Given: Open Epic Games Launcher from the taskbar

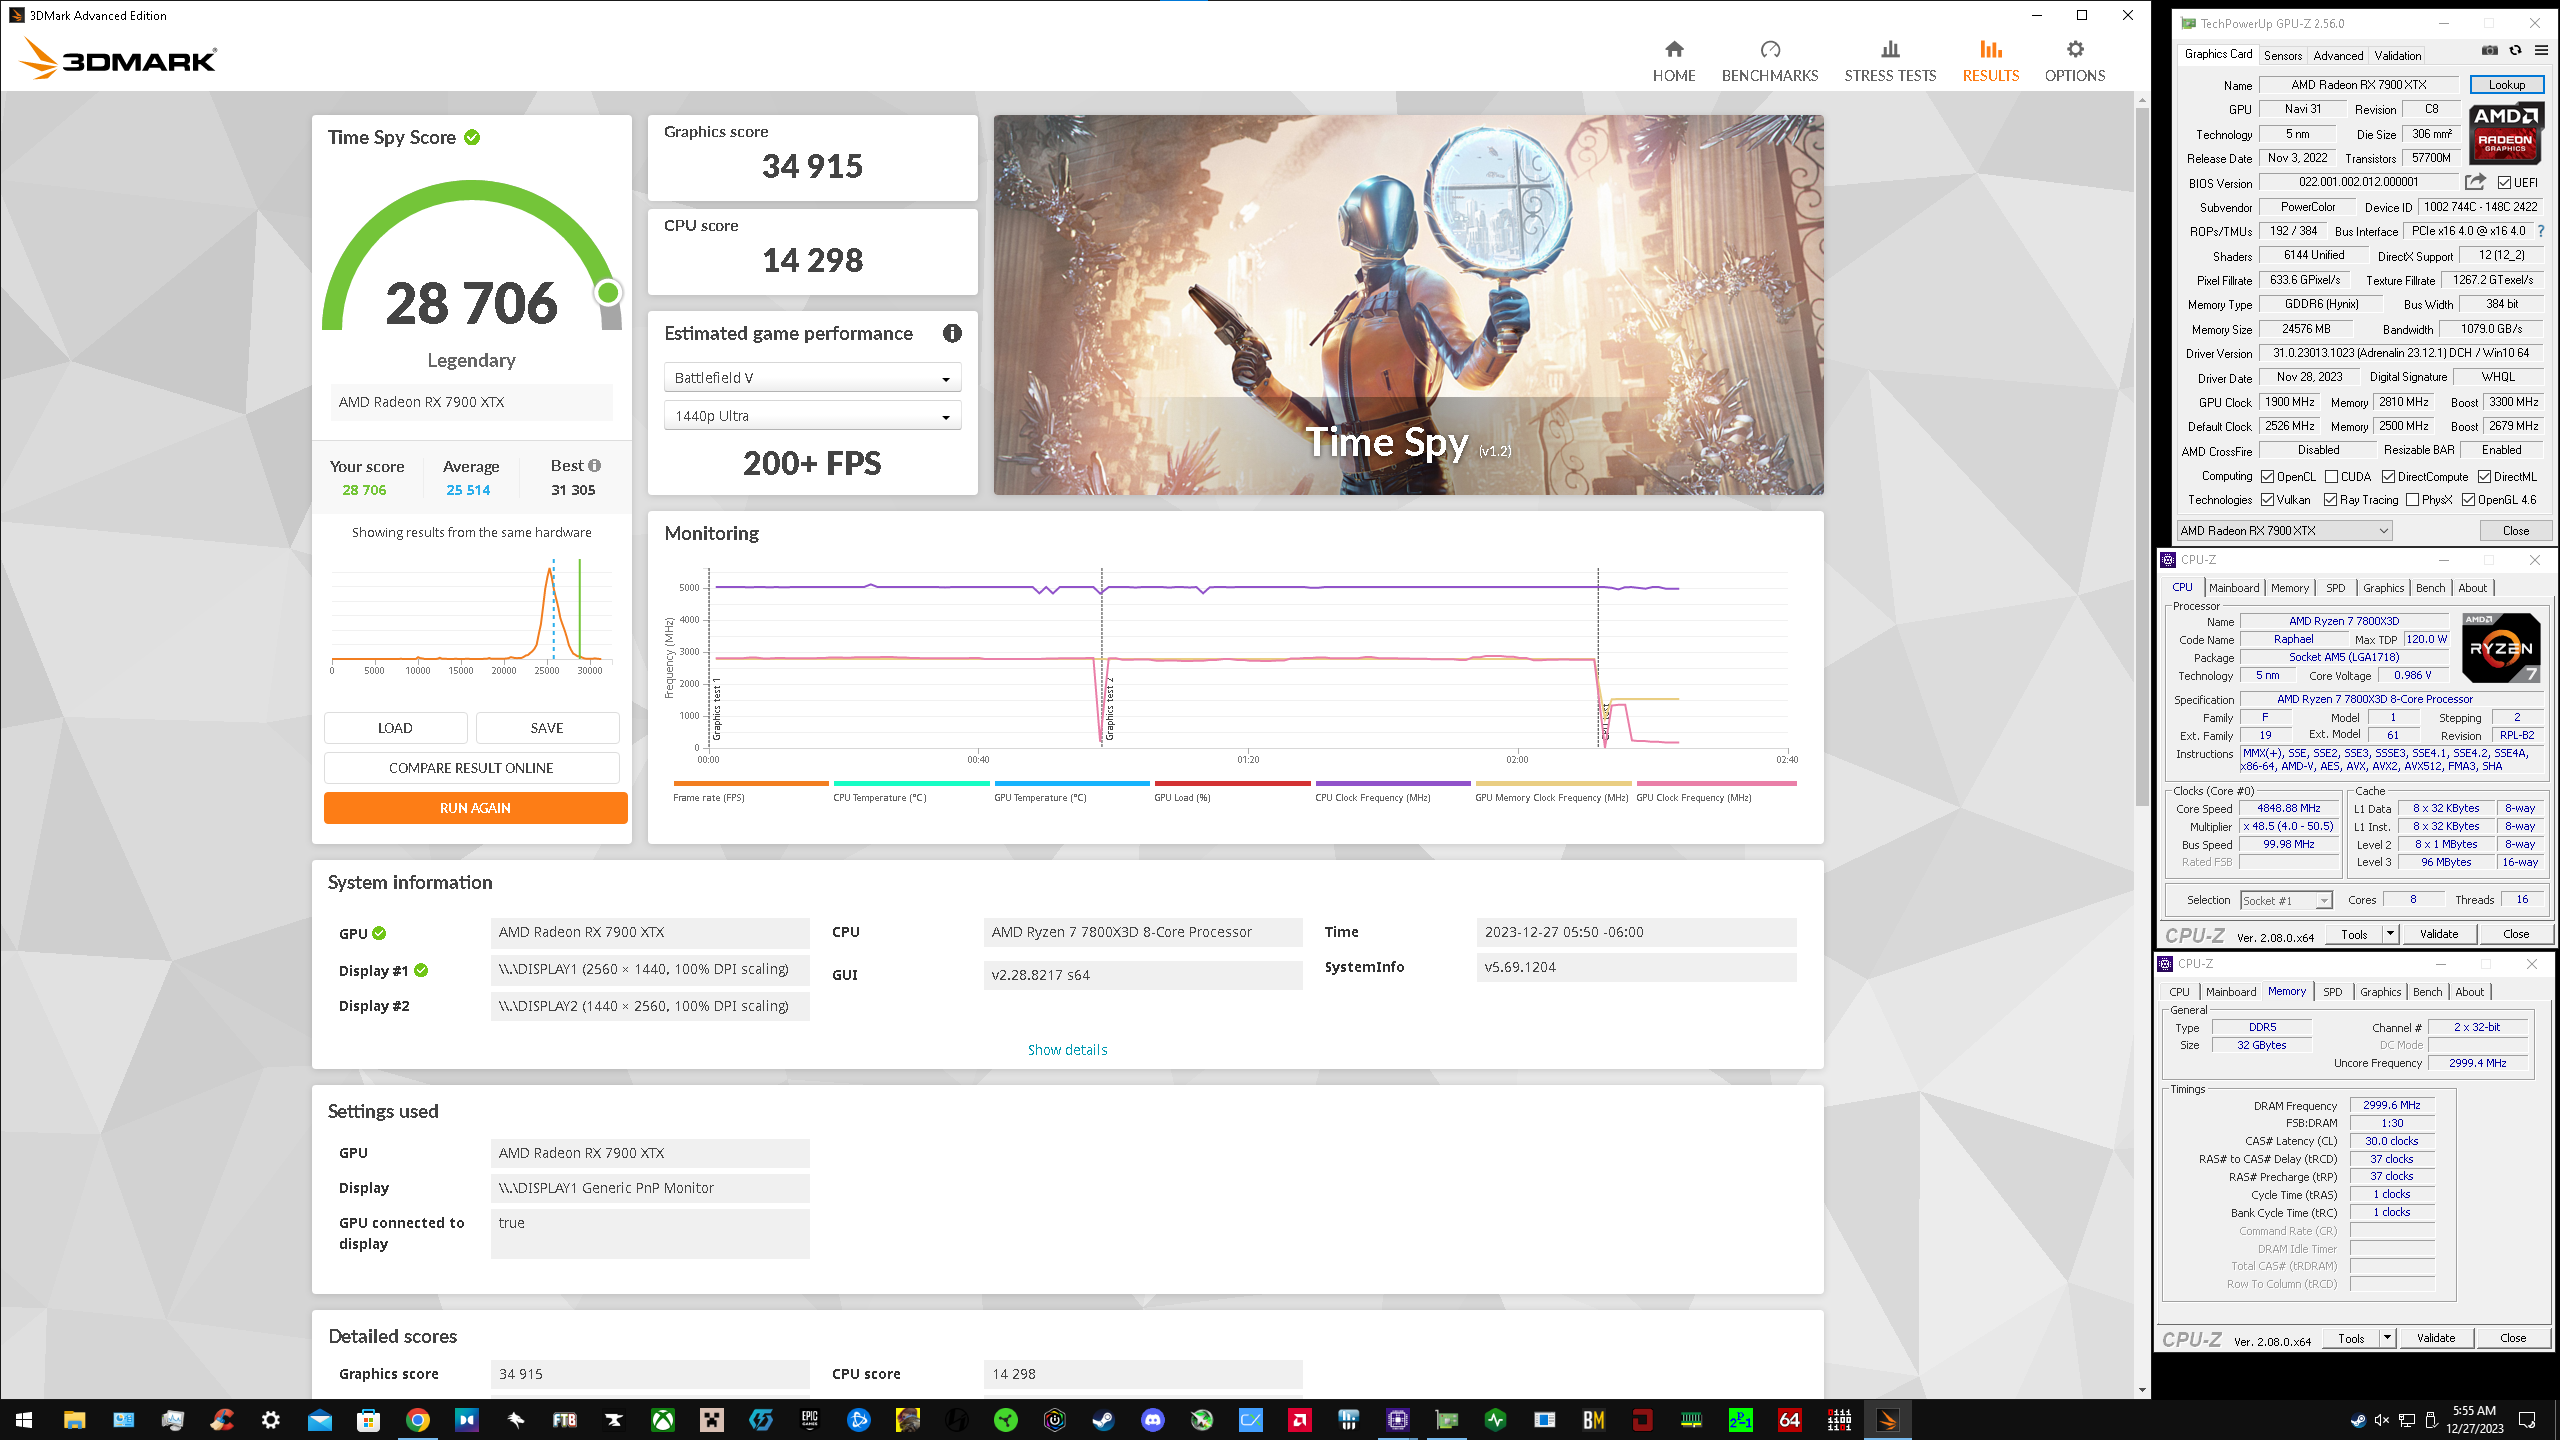Looking at the screenshot, I should 810,1419.
